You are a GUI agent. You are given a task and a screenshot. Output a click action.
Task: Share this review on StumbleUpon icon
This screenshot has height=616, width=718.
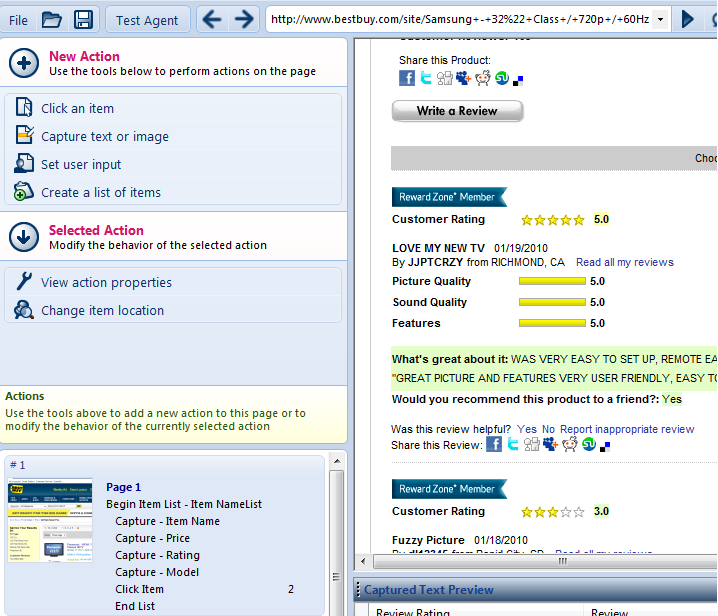click(x=589, y=444)
